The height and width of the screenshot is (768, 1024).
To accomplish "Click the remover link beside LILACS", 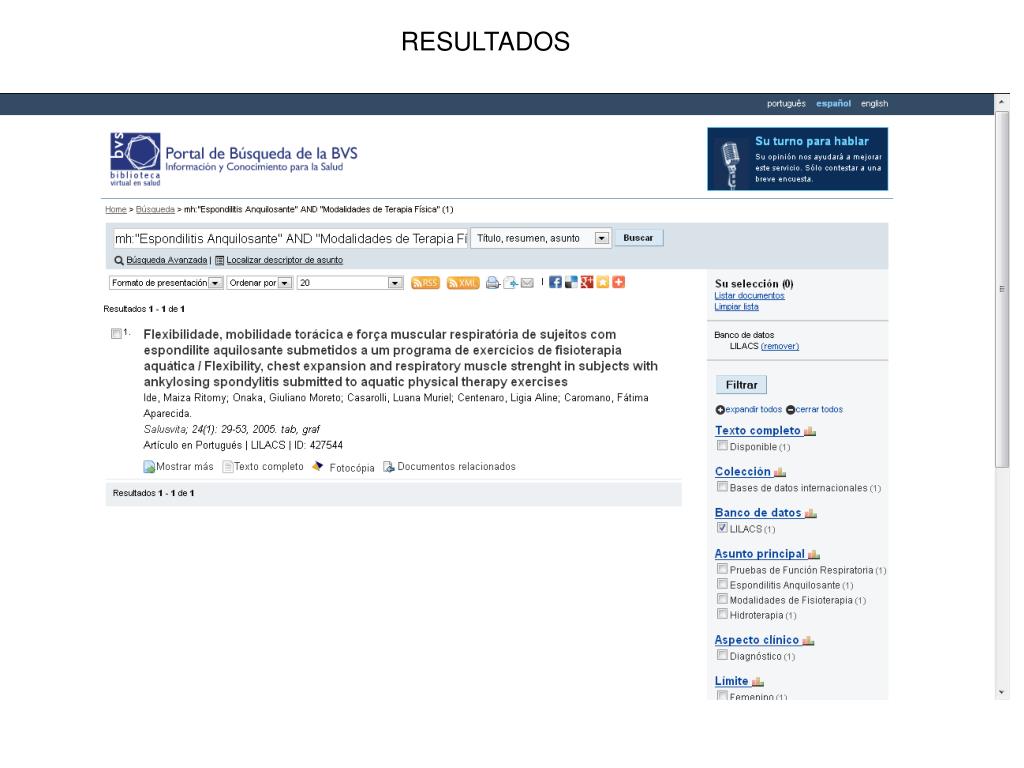I will click(780, 347).
